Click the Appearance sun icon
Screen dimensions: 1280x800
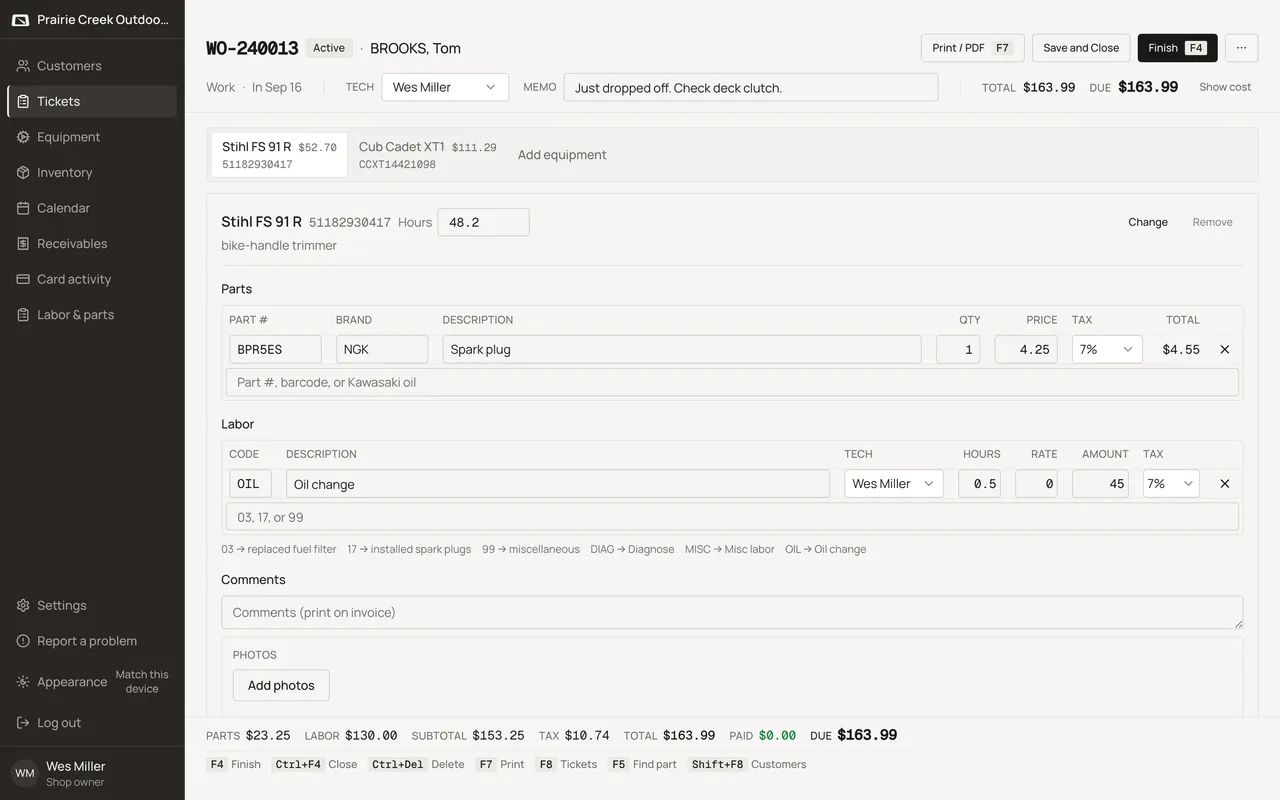click(23, 682)
